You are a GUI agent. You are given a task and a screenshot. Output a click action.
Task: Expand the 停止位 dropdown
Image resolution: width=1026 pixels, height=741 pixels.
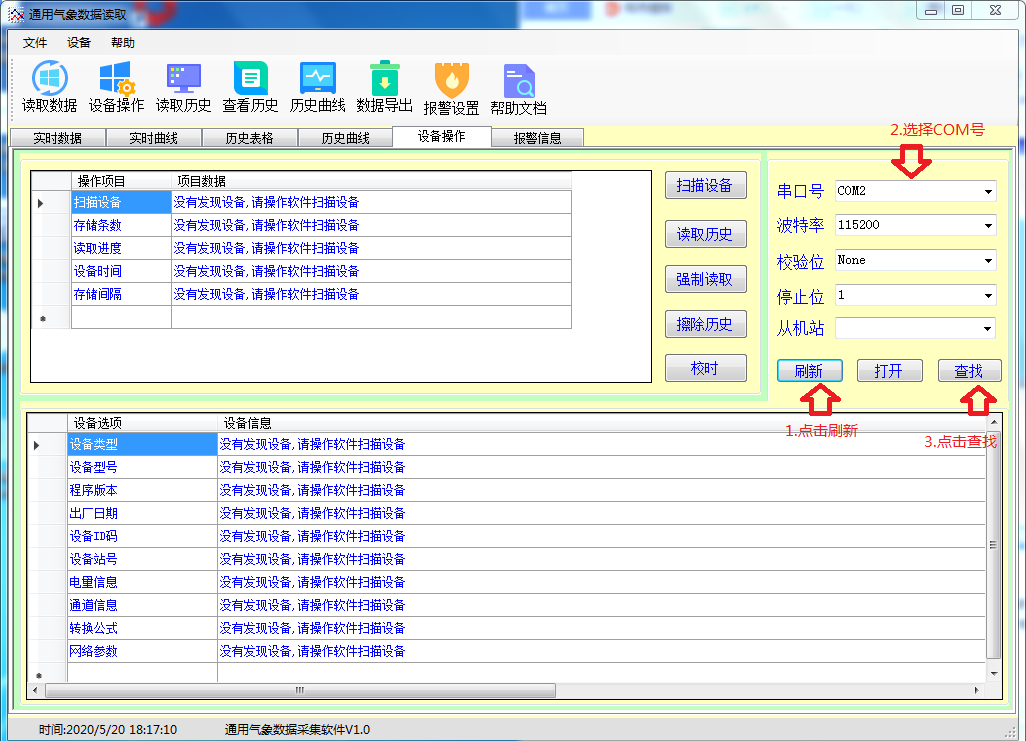(x=987, y=296)
